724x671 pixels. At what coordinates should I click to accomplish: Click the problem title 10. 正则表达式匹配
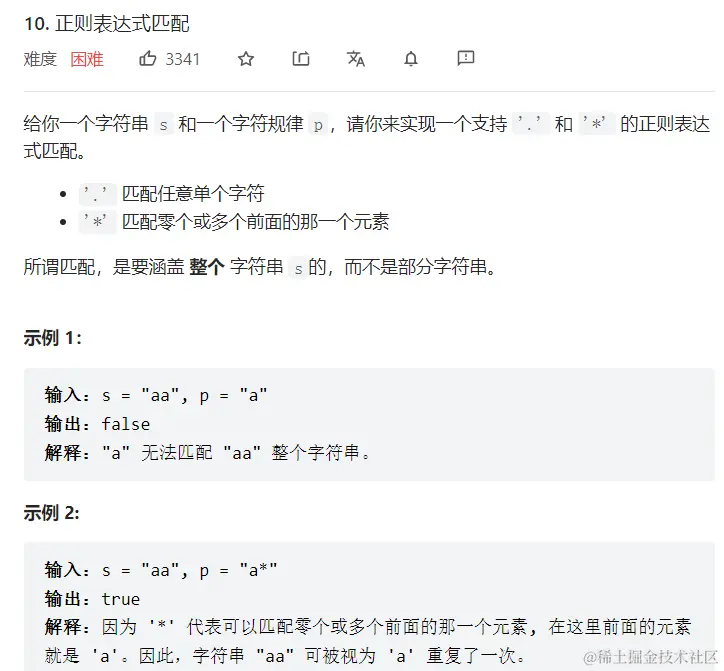point(107,24)
